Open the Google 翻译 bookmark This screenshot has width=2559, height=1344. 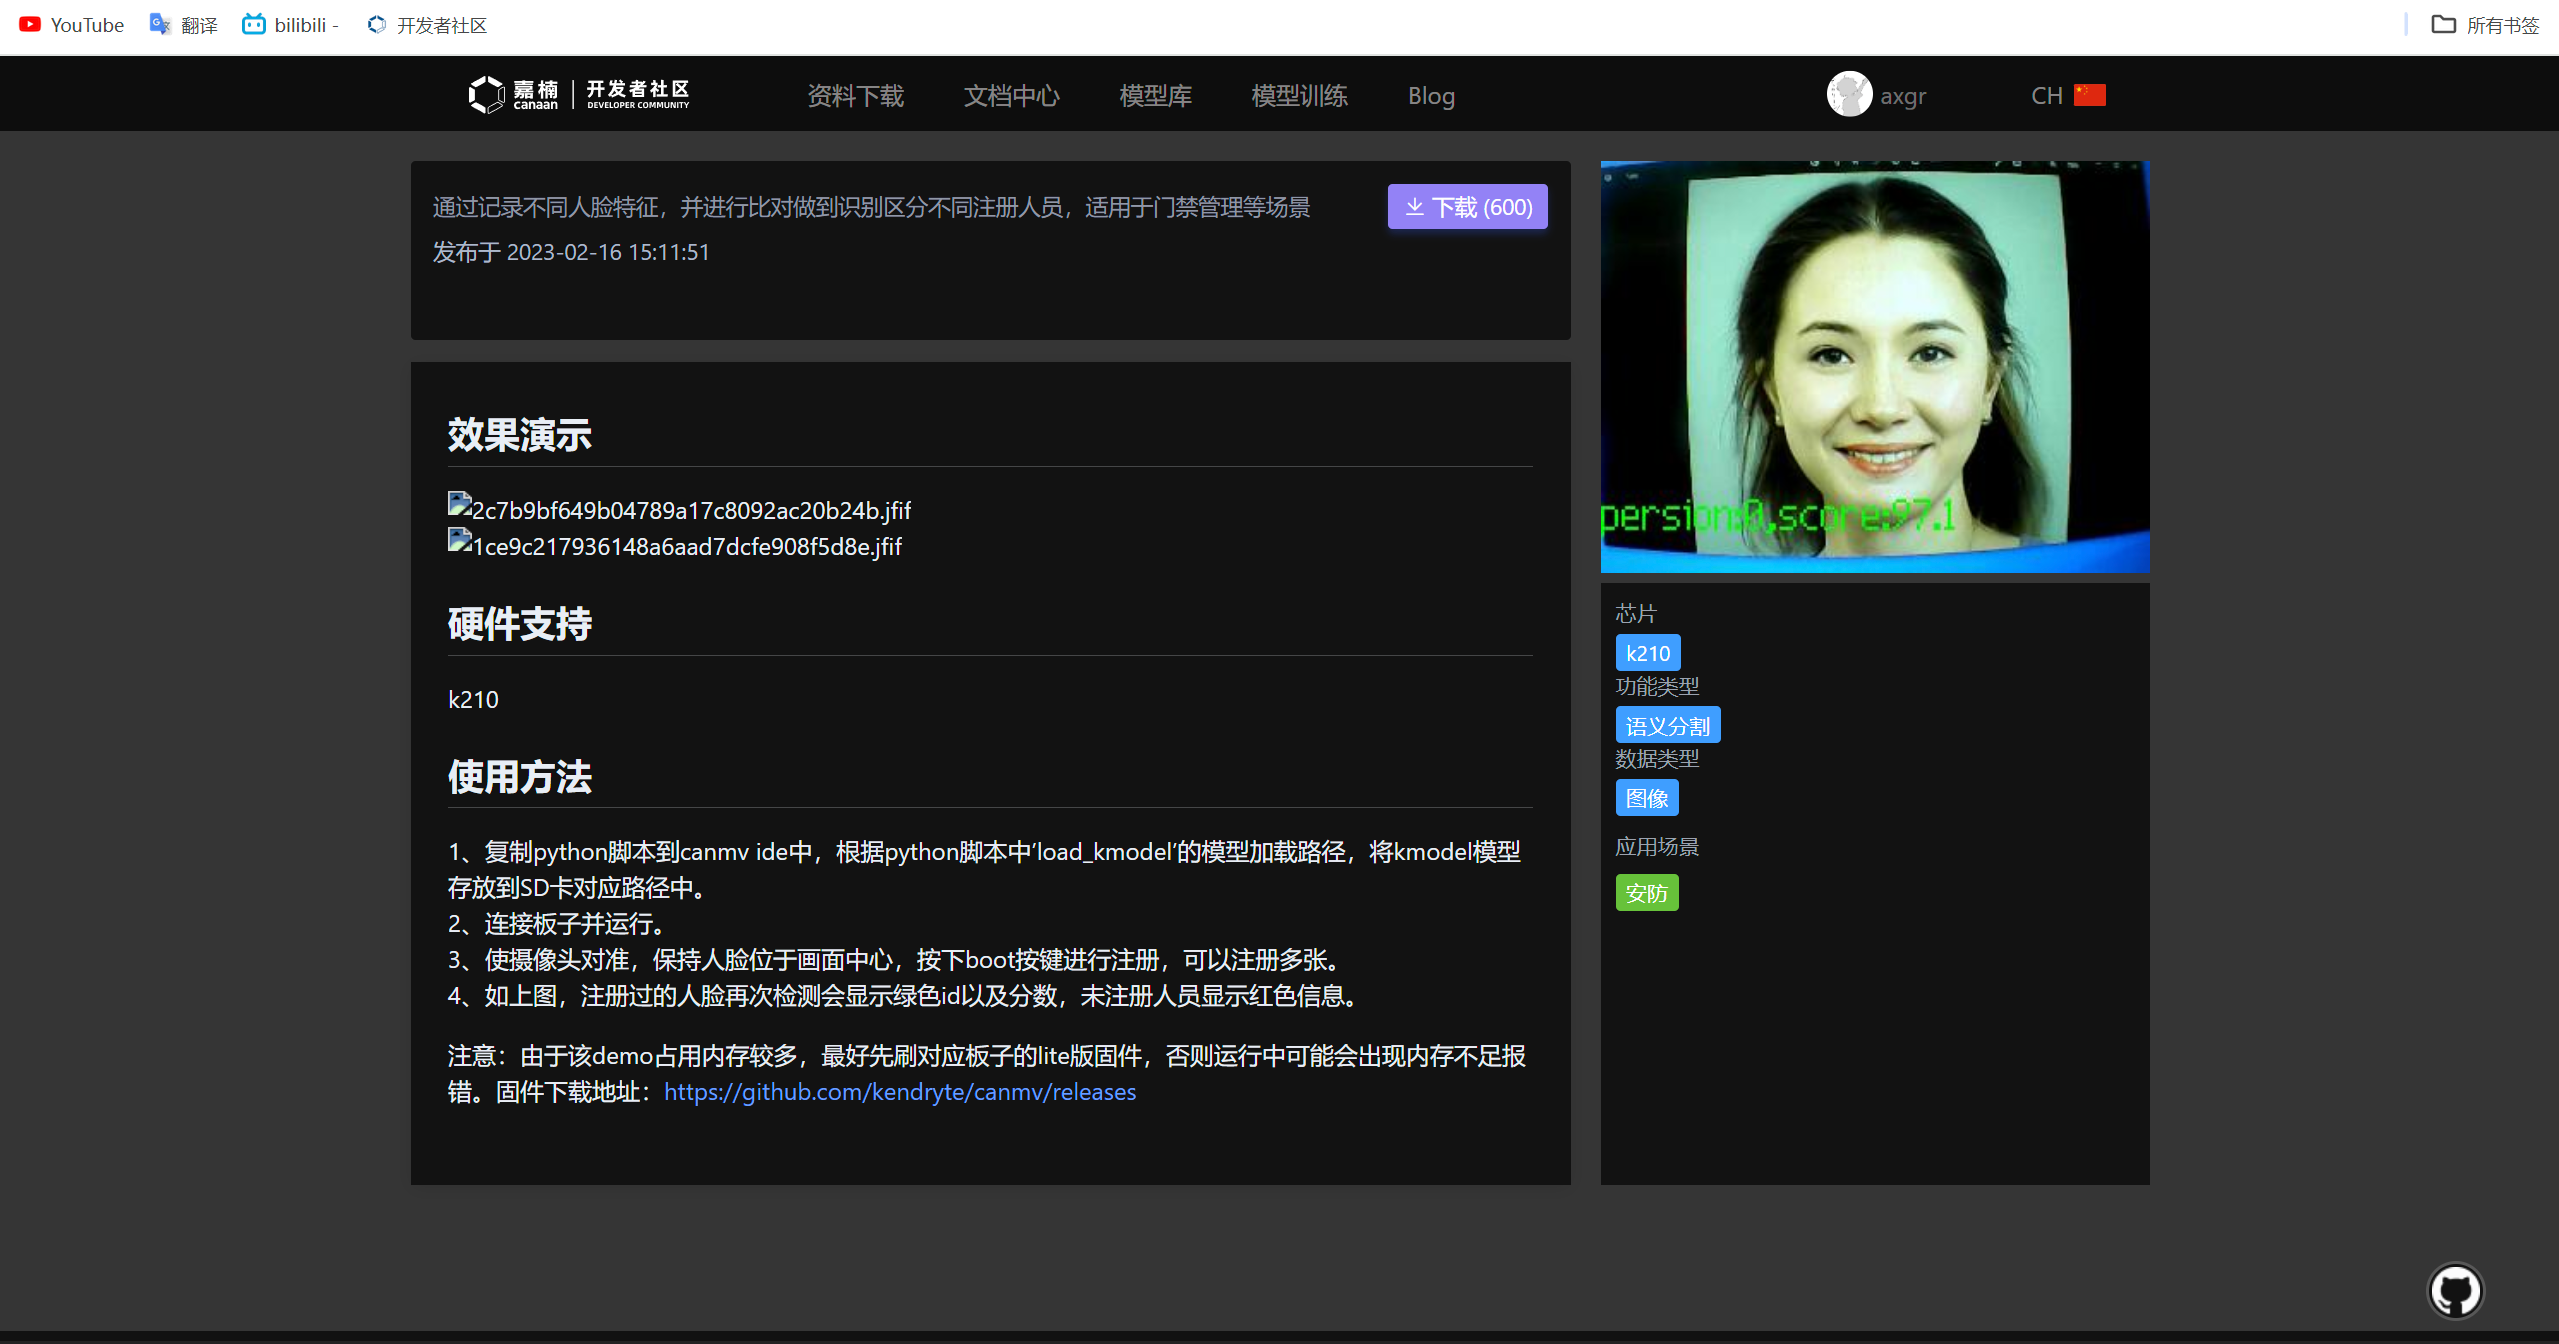pos(183,24)
